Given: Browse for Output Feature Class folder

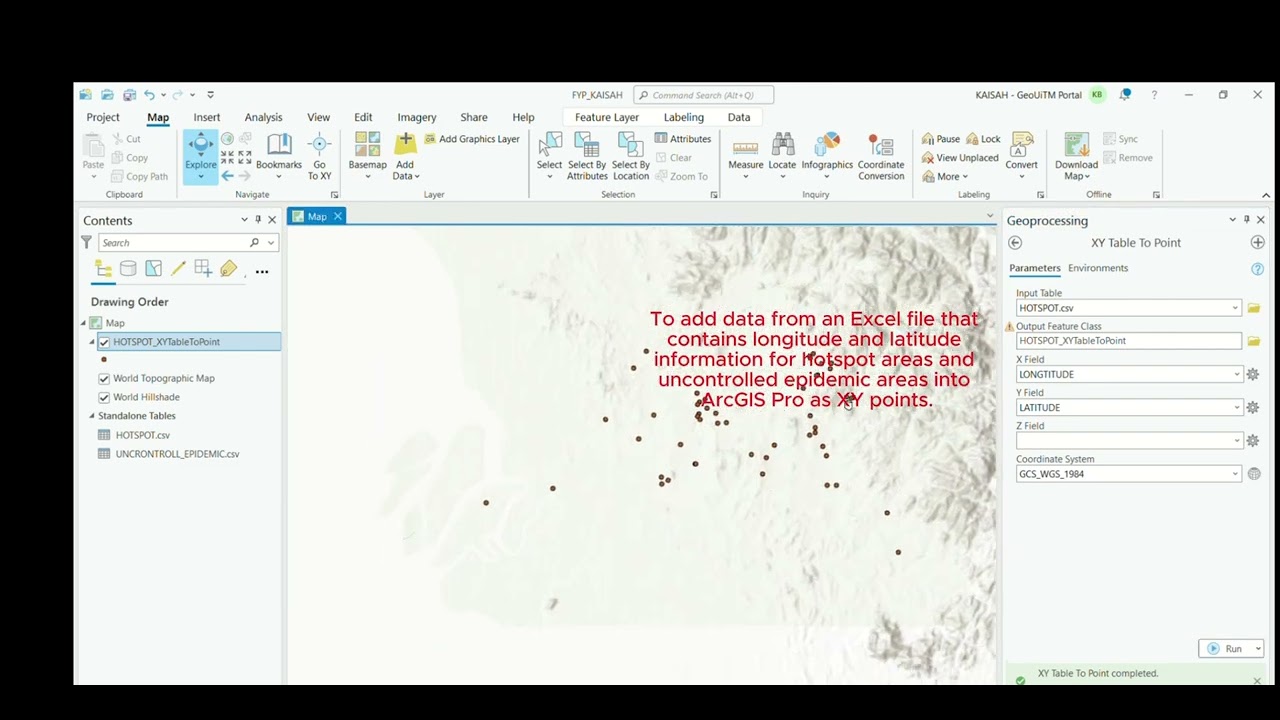Looking at the screenshot, I should [1254, 341].
